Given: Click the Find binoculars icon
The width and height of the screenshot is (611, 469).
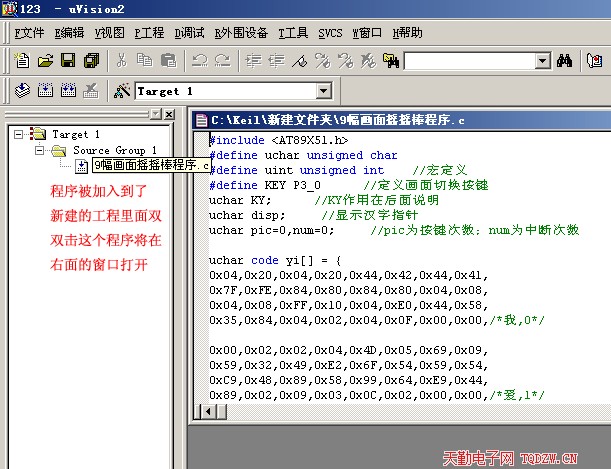Looking at the screenshot, I should tap(564, 61).
